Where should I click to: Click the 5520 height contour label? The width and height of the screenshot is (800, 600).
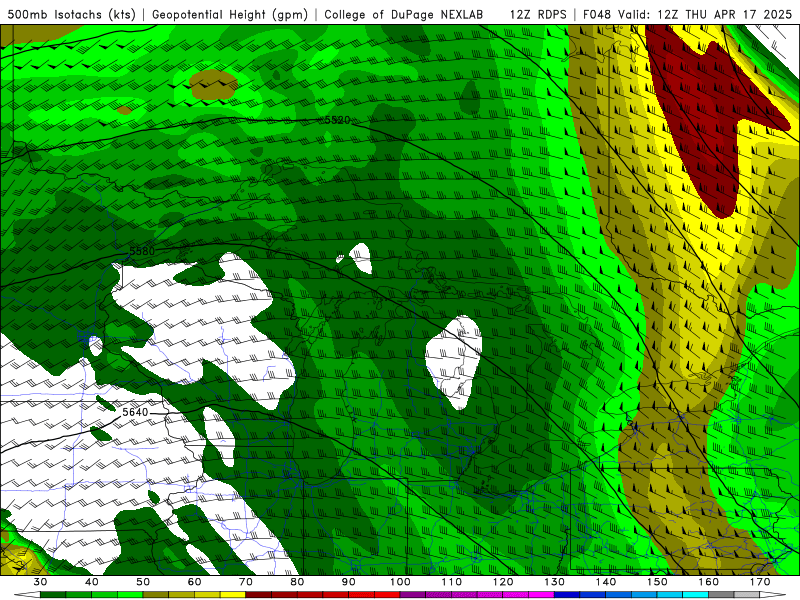(338, 120)
